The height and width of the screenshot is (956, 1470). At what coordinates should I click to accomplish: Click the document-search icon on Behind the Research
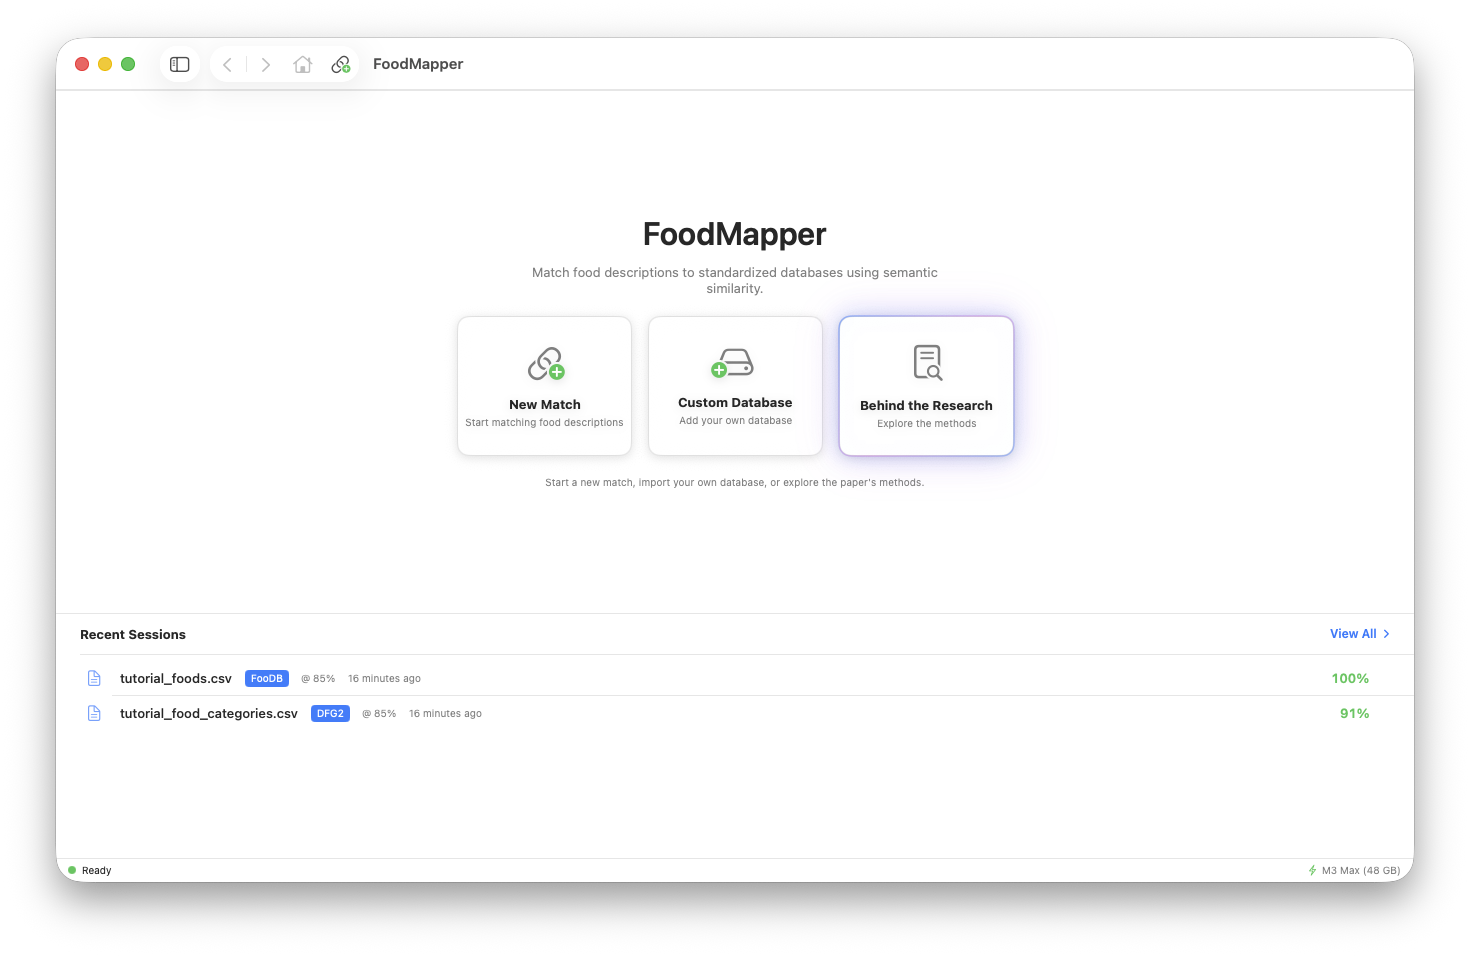[926, 362]
